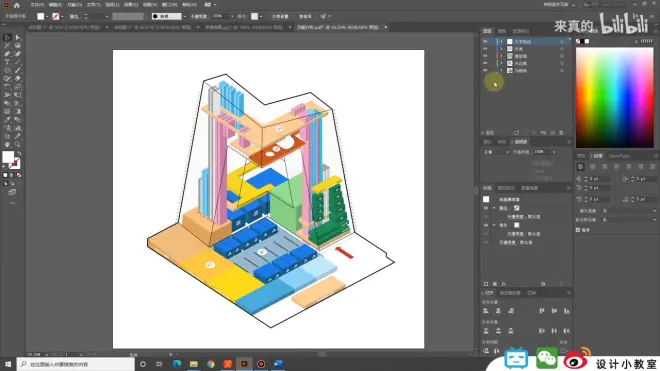The image size is (660, 371).
Task: Open File Explorer from the taskbar
Action: click(x=194, y=364)
